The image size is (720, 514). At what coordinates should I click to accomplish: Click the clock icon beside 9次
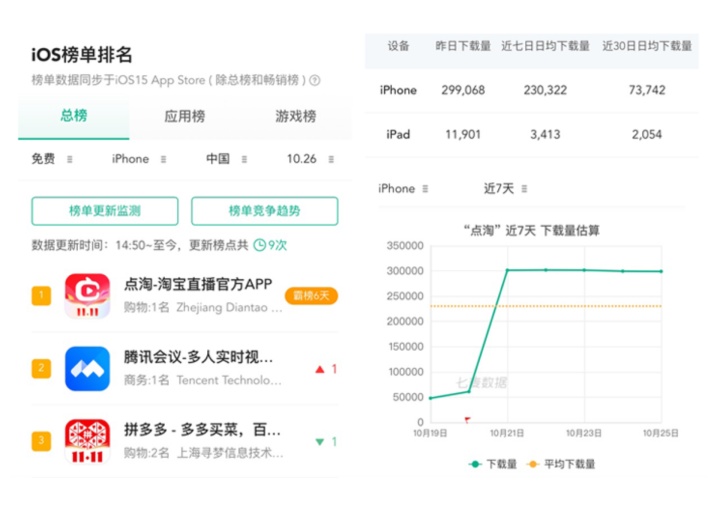259,245
